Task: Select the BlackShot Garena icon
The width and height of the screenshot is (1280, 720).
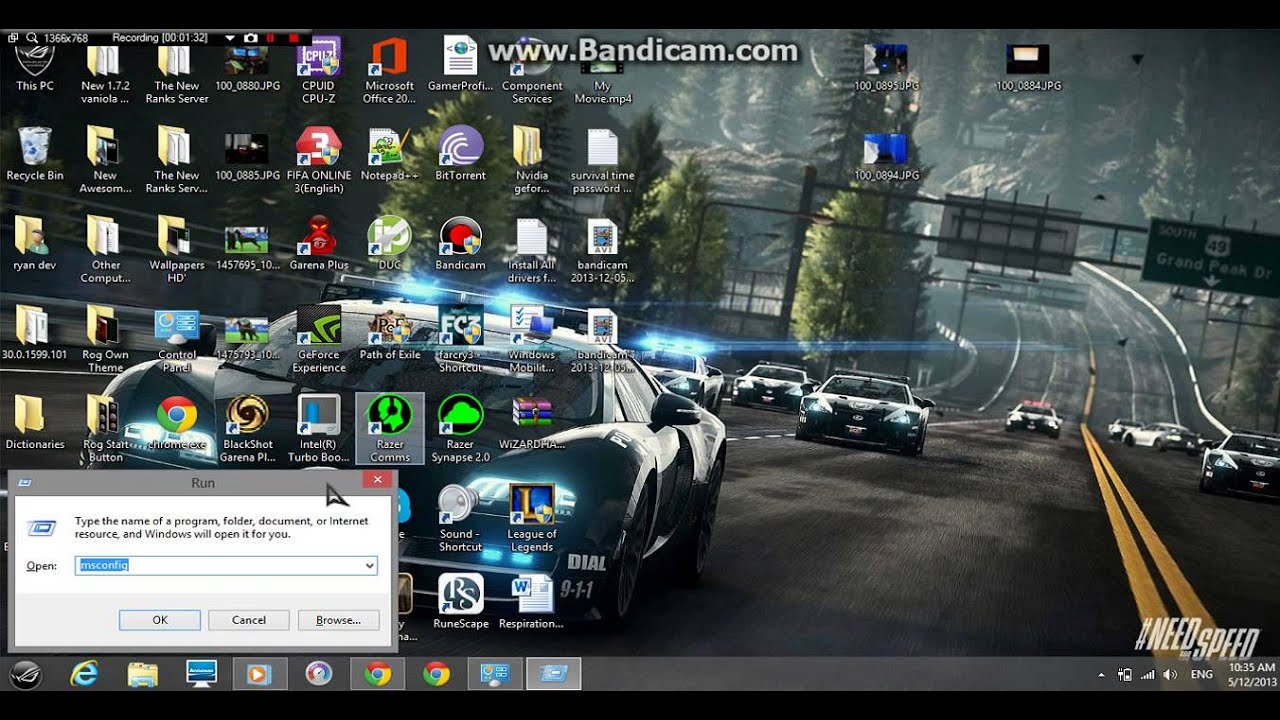Action: point(248,430)
